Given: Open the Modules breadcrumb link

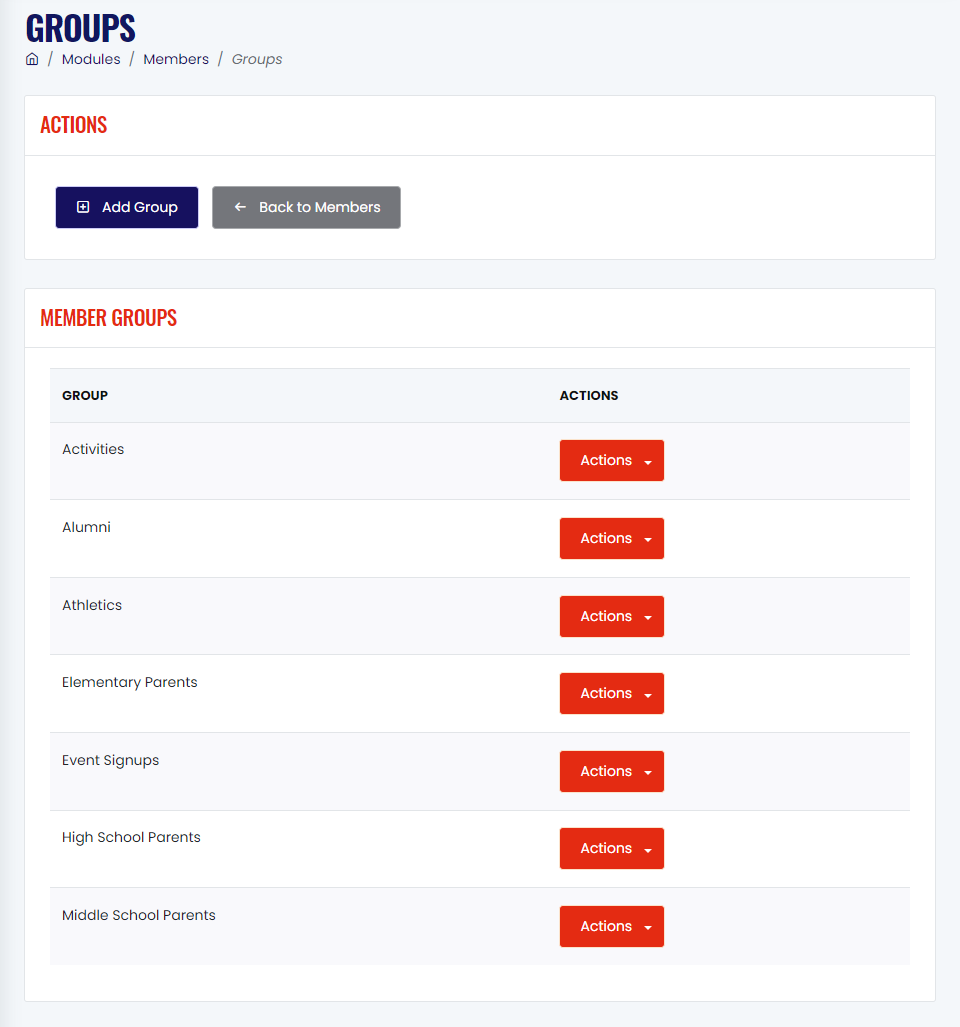Looking at the screenshot, I should click(x=91, y=59).
